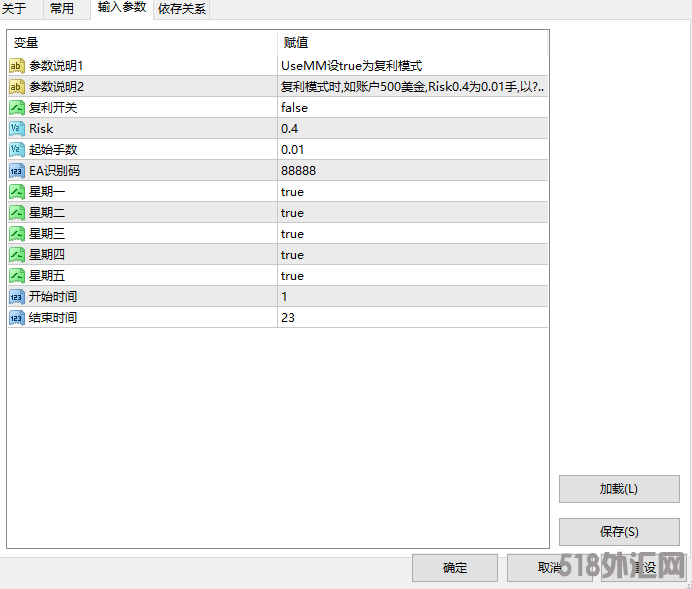Open the 常用 tab
Image resolution: width=692 pixels, height=589 pixels.
coord(67,9)
